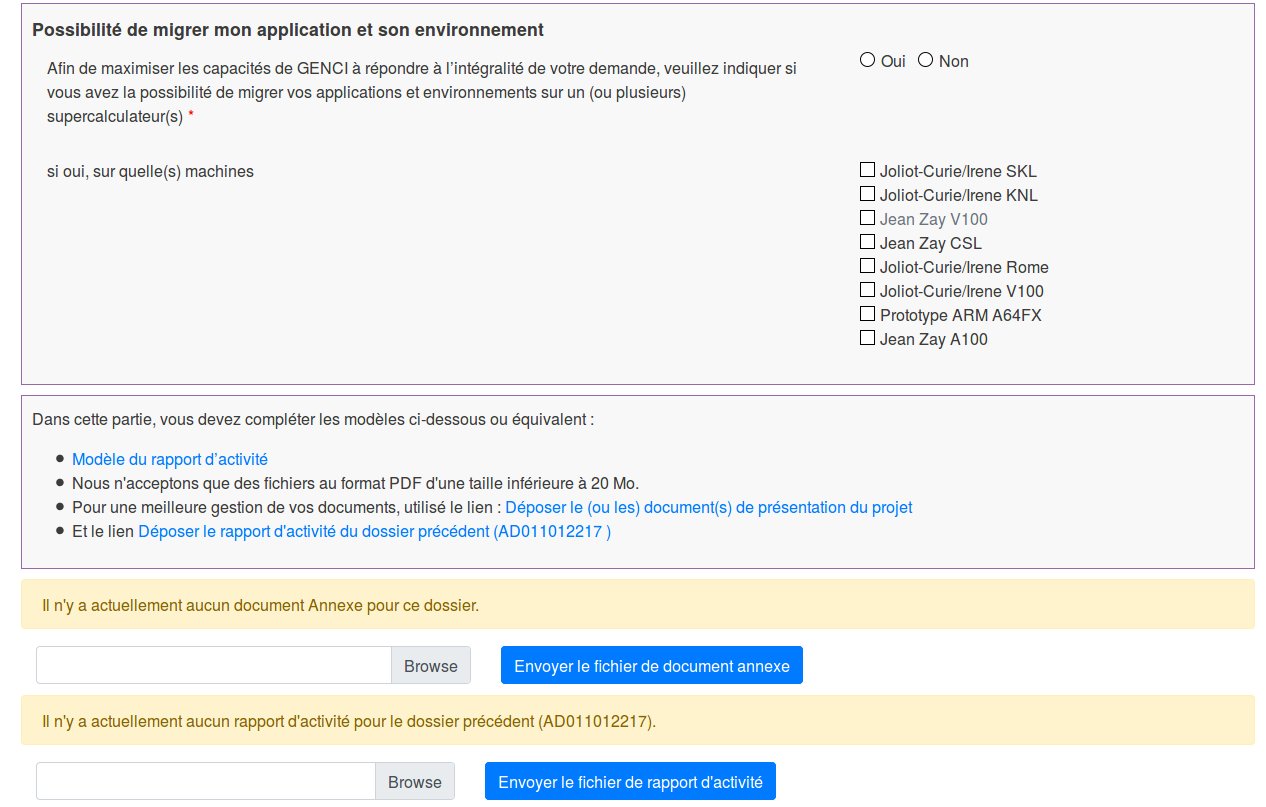Check the Joliot-Curie/Irene Rome option
Image resolution: width=1266 pixels, height=807 pixels.
pos(867,266)
